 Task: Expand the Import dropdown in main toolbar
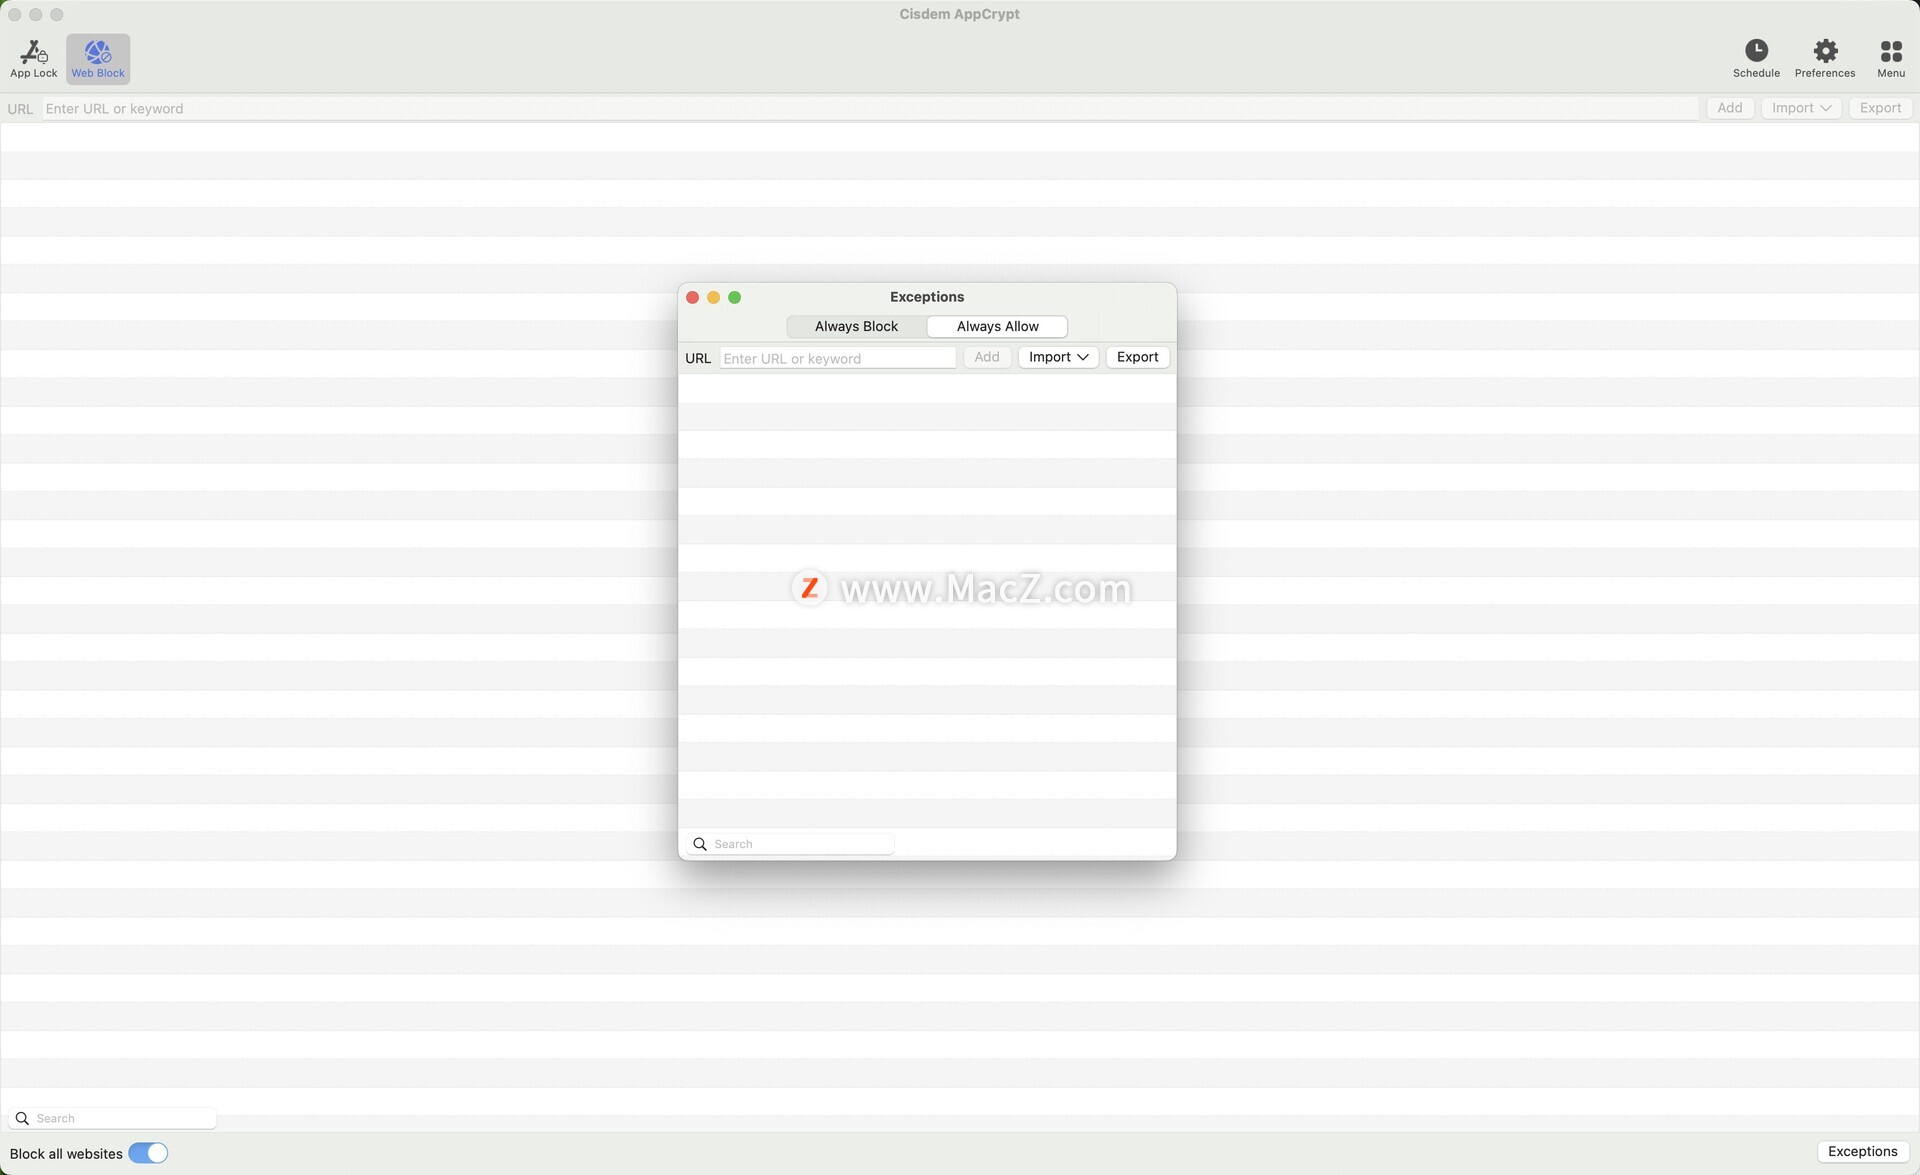point(1801,108)
